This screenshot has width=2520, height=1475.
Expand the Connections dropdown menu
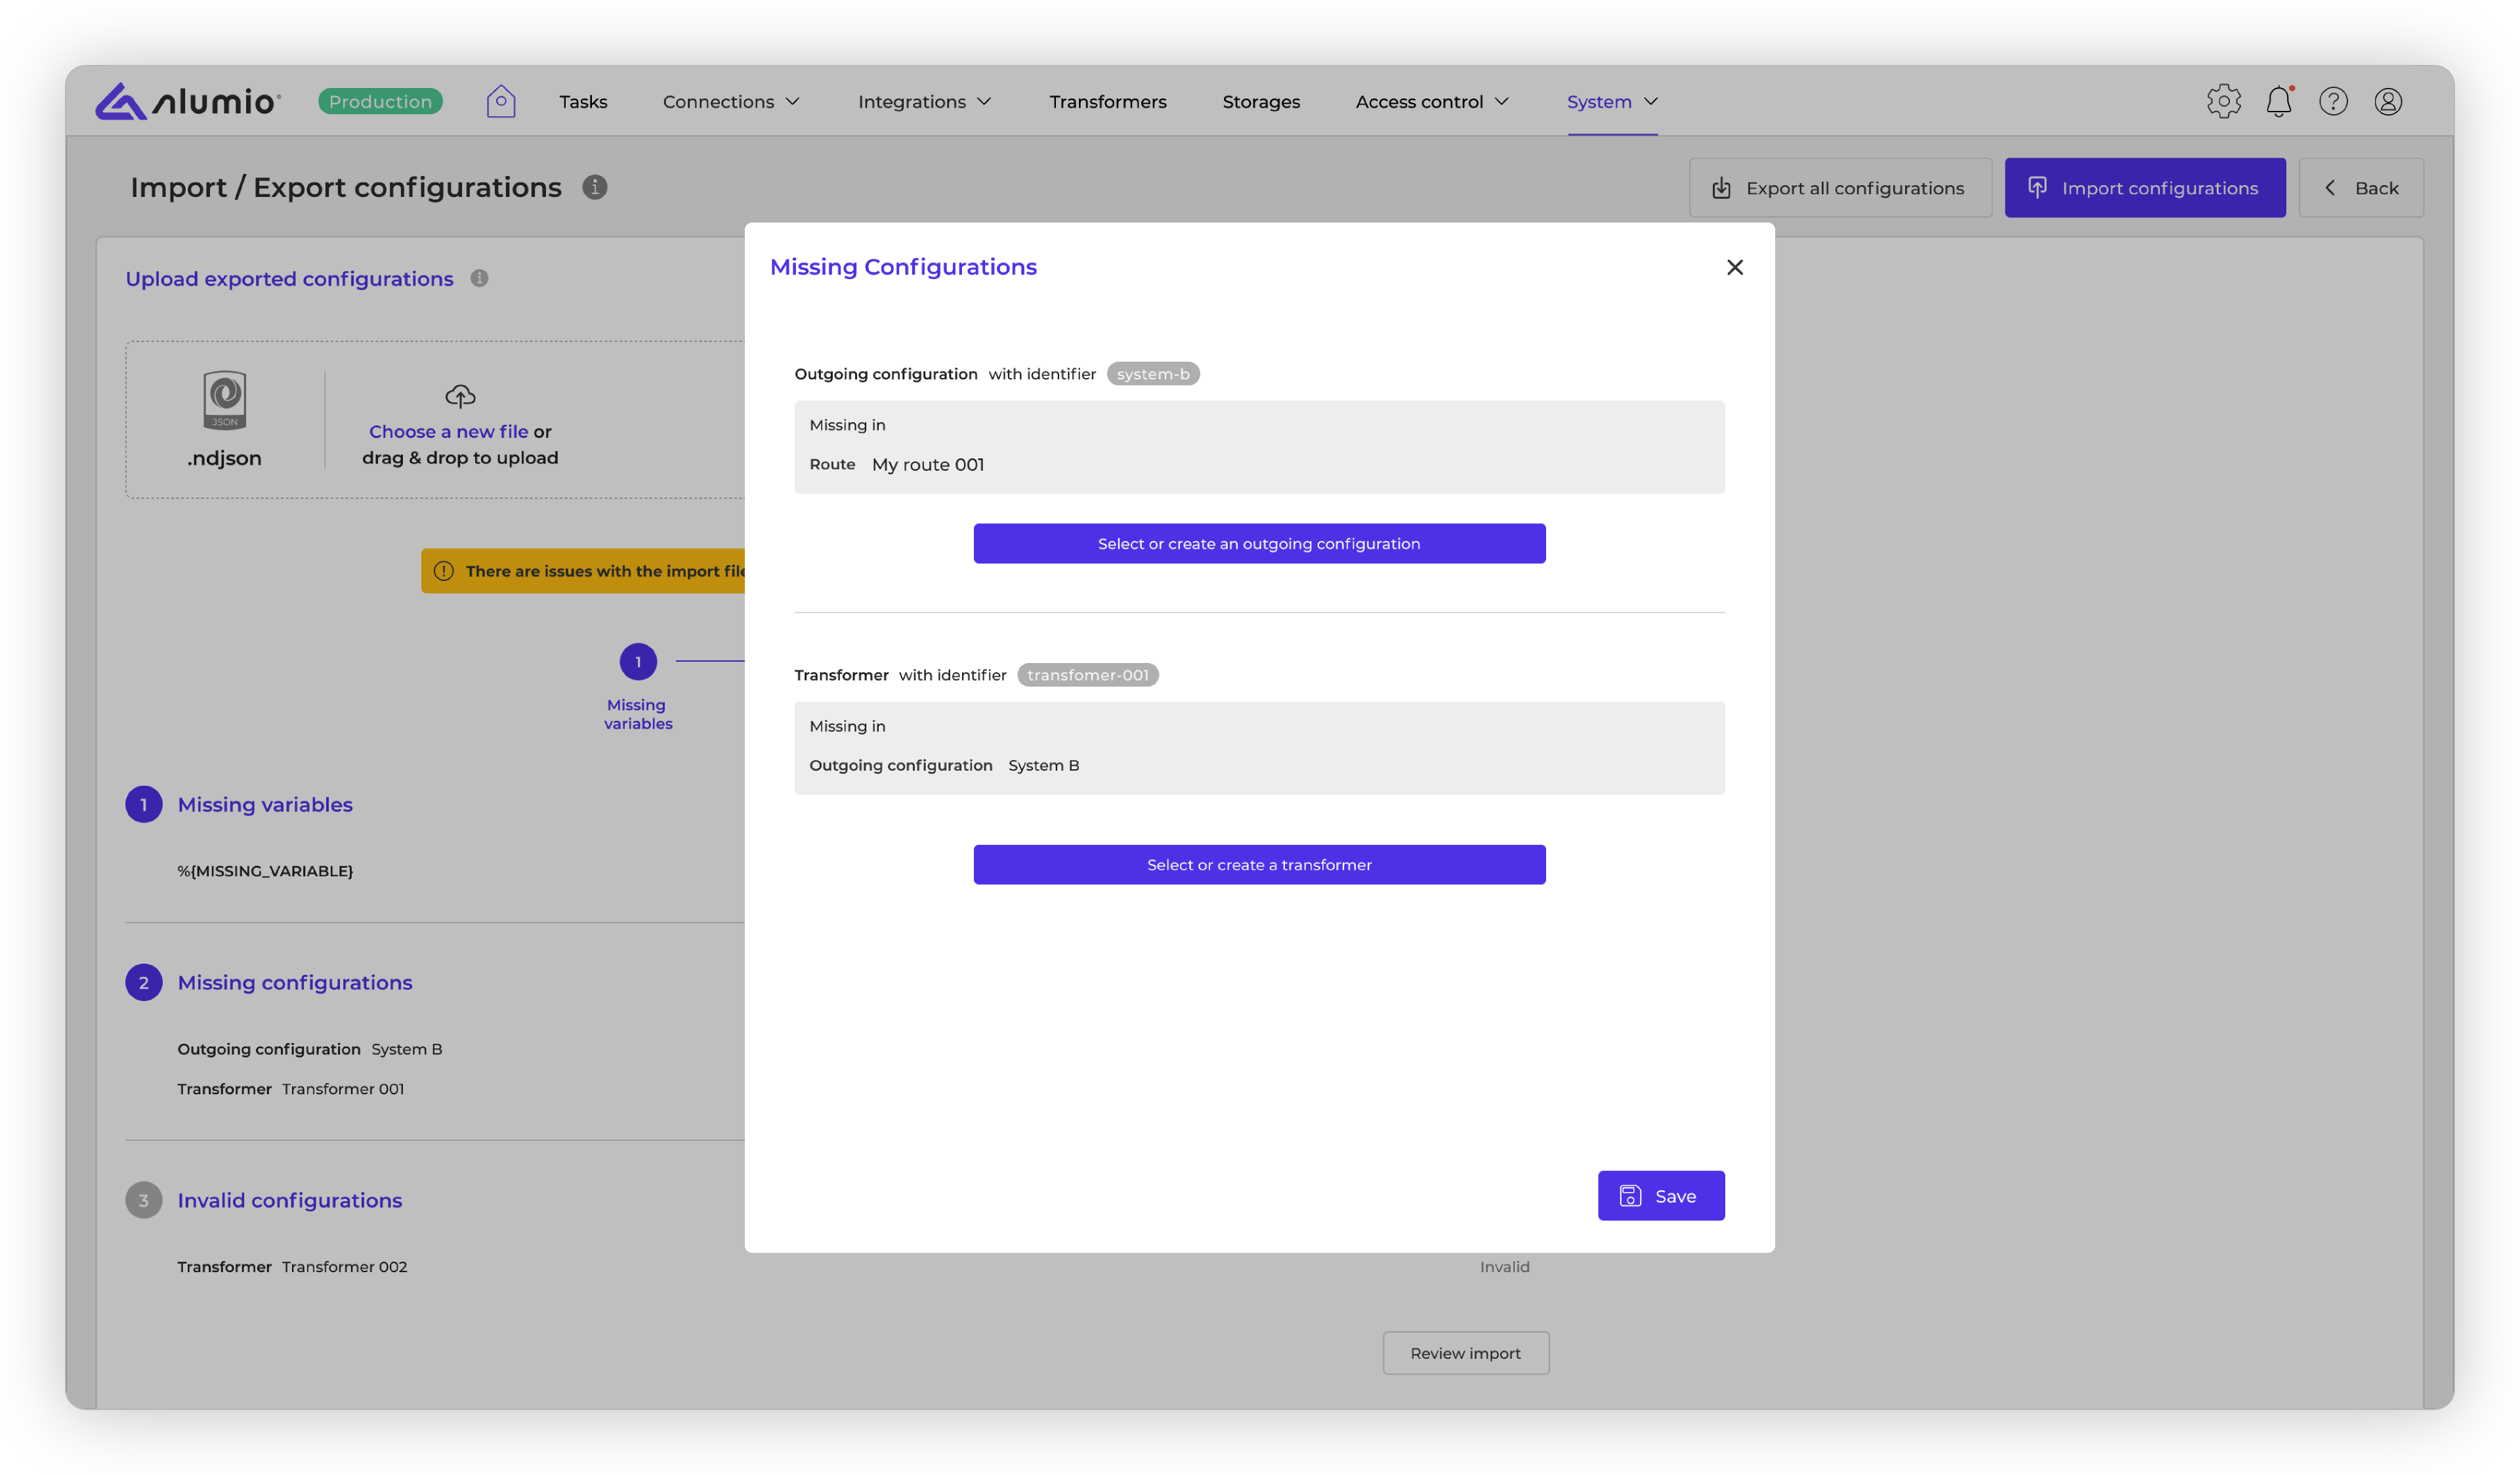tap(731, 101)
